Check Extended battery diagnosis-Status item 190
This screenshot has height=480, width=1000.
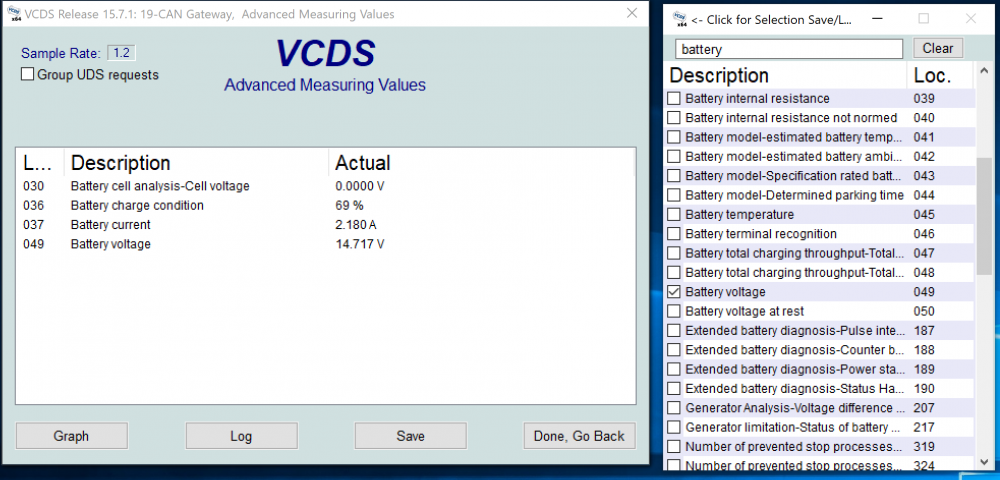pos(674,389)
